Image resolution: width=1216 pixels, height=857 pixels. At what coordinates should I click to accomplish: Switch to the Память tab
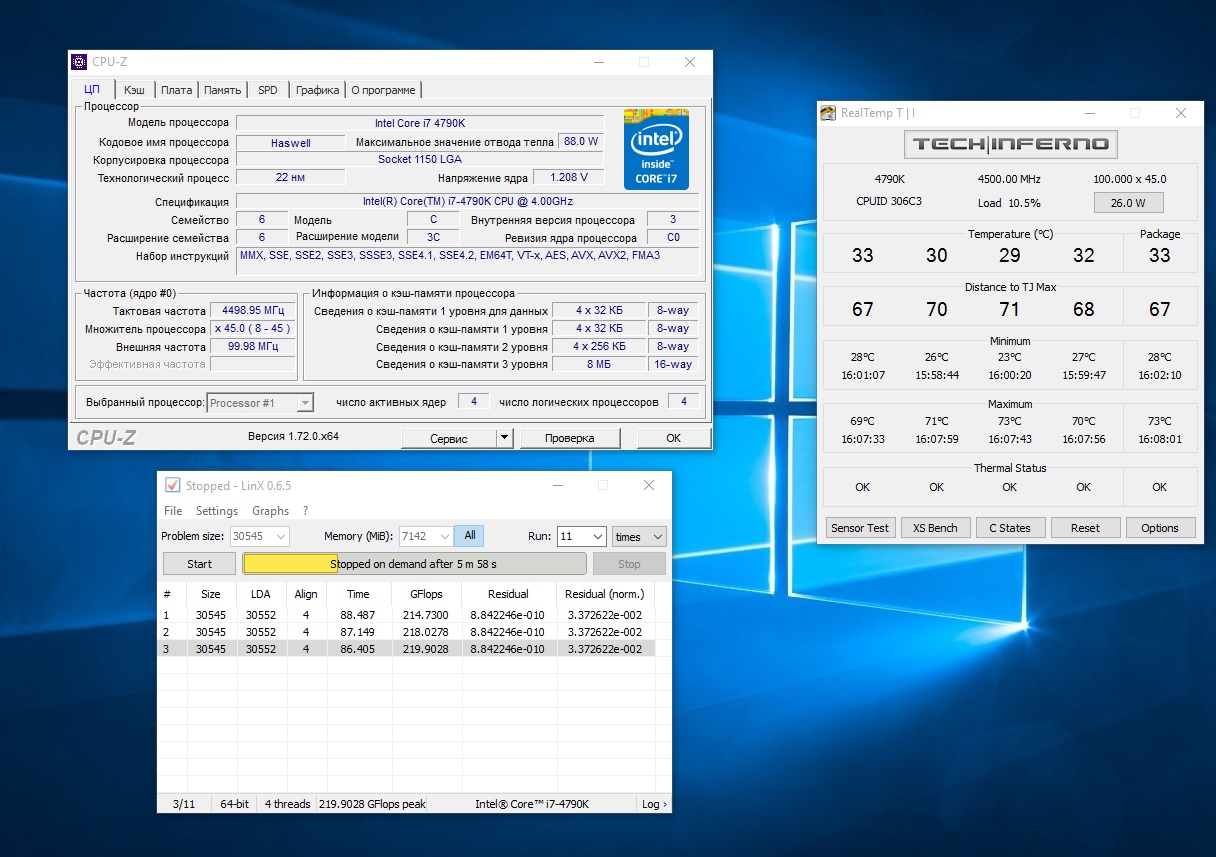point(222,90)
